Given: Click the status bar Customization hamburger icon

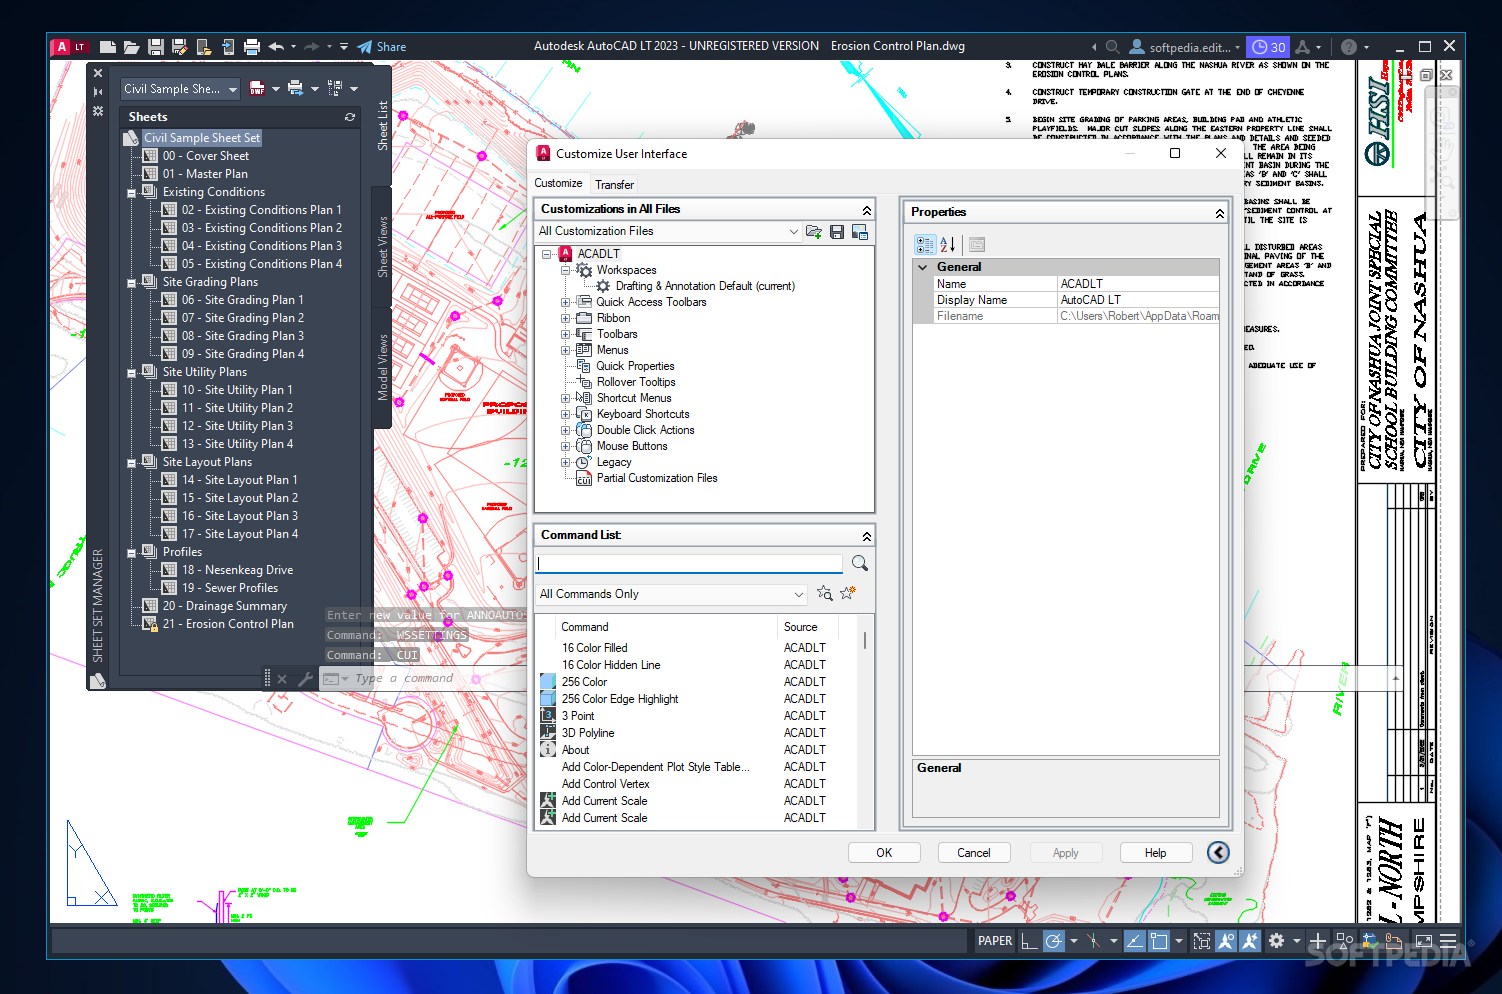Looking at the screenshot, I should [x=1448, y=941].
